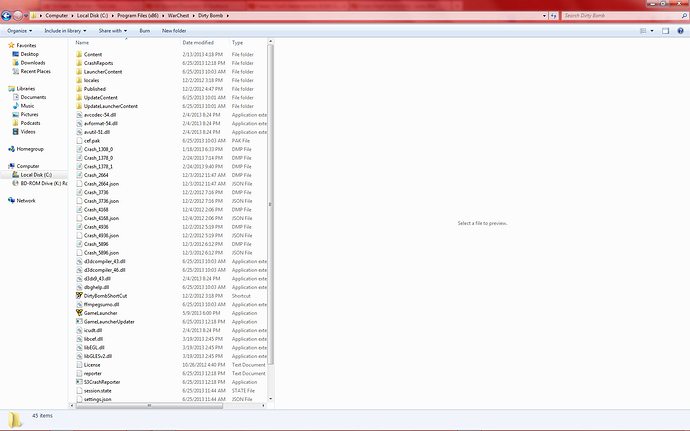Image resolution: width=690 pixels, height=431 pixels.
Task: Open the Organize dropdown menu
Action: tap(19, 31)
